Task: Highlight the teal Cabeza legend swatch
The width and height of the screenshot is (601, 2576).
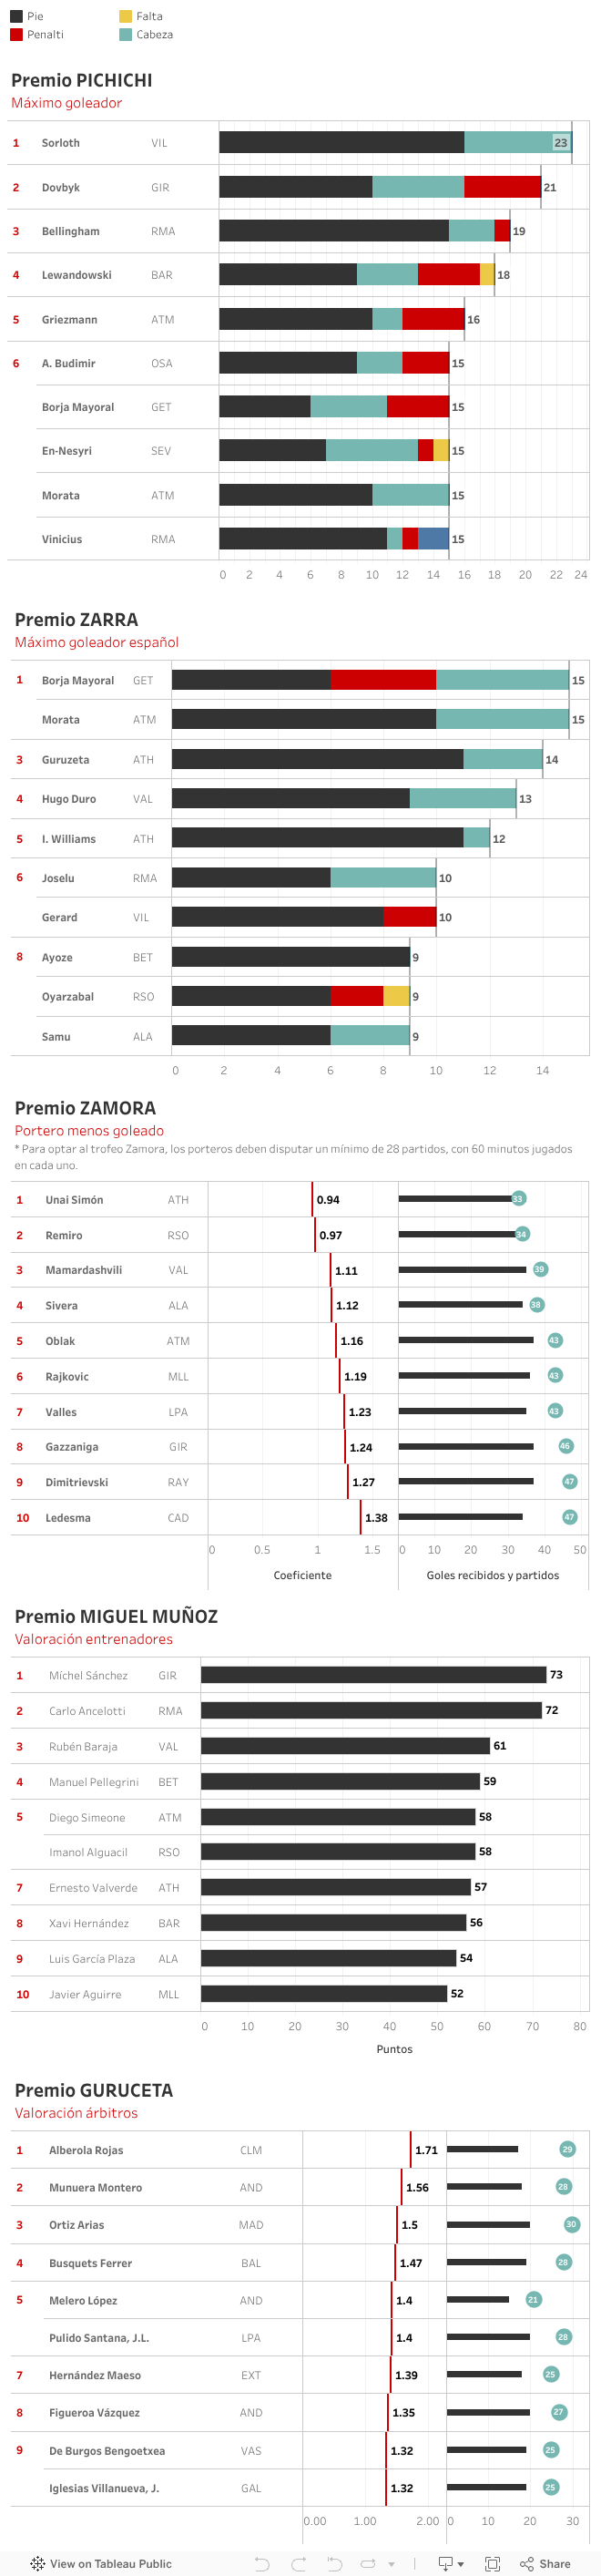Action: [126, 34]
